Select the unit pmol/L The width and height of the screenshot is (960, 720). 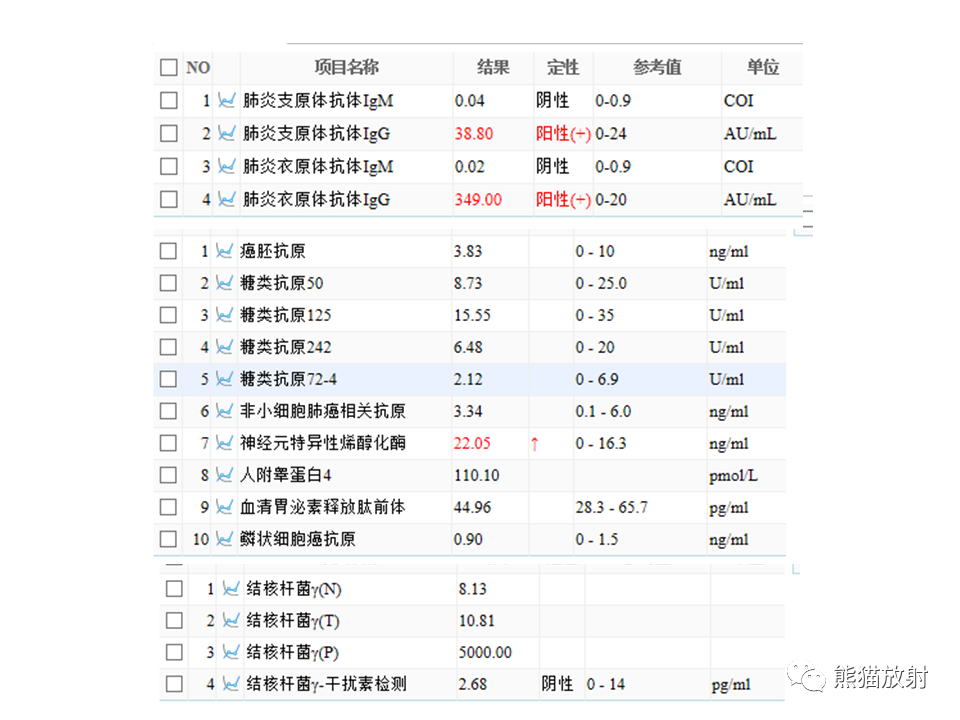(733, 476)
